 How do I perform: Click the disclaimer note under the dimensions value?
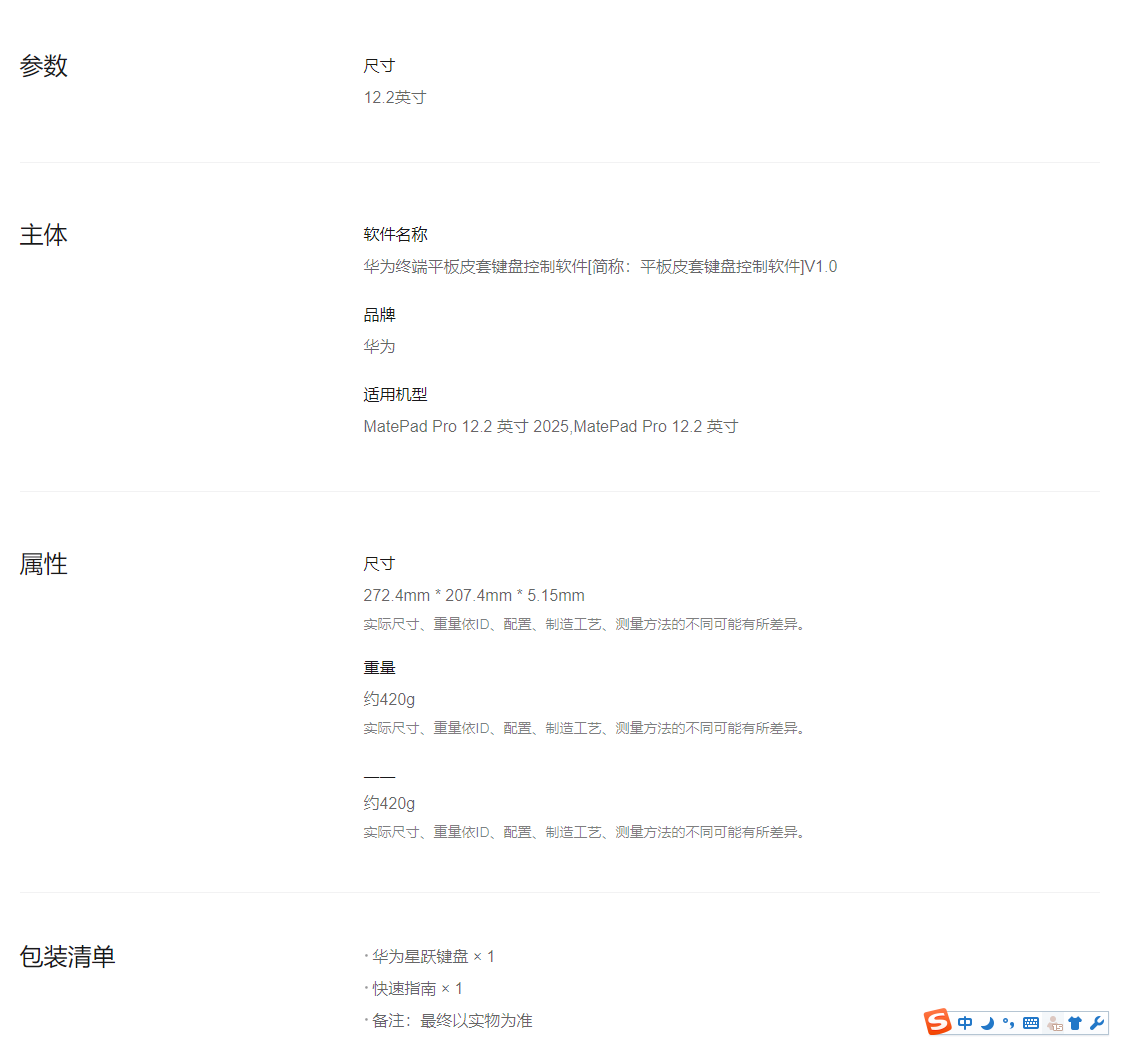(x=584, y=624)
